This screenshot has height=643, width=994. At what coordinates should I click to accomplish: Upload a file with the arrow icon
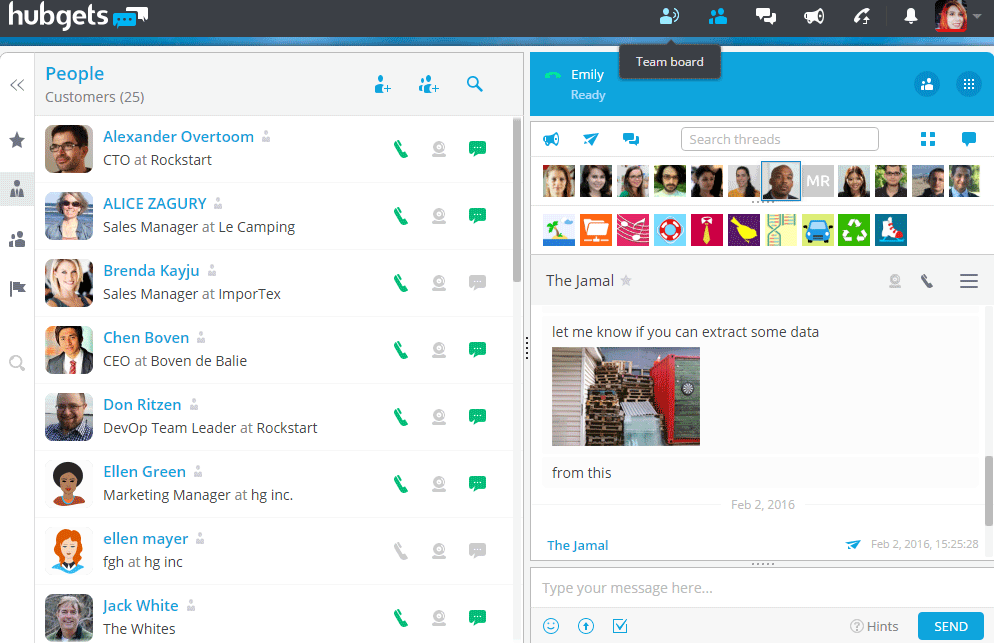point(586,627)
